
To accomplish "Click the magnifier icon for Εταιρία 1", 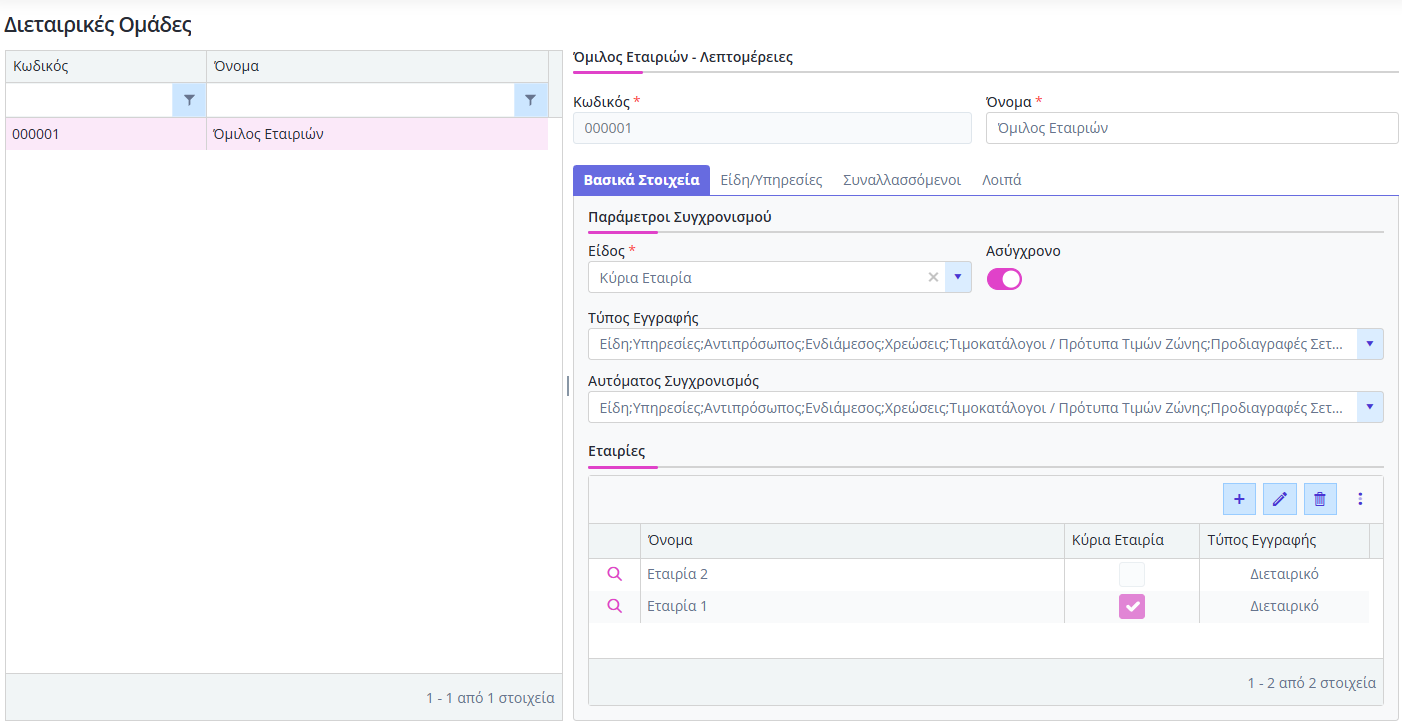I will tap(615, 606).
